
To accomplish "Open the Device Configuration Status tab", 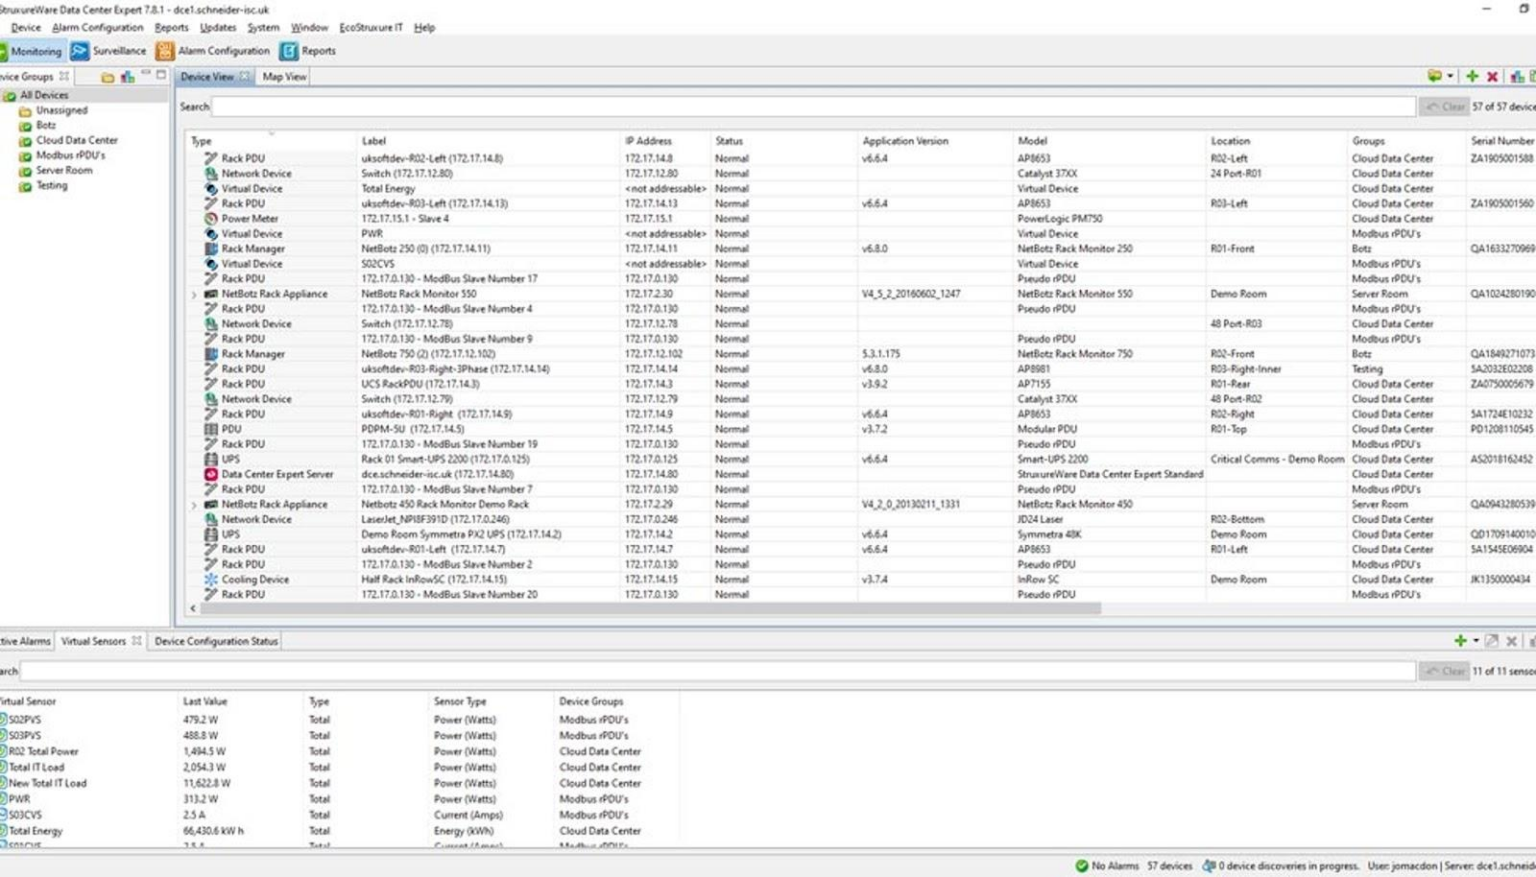I will pyautogui.click(x=216, y=641).
